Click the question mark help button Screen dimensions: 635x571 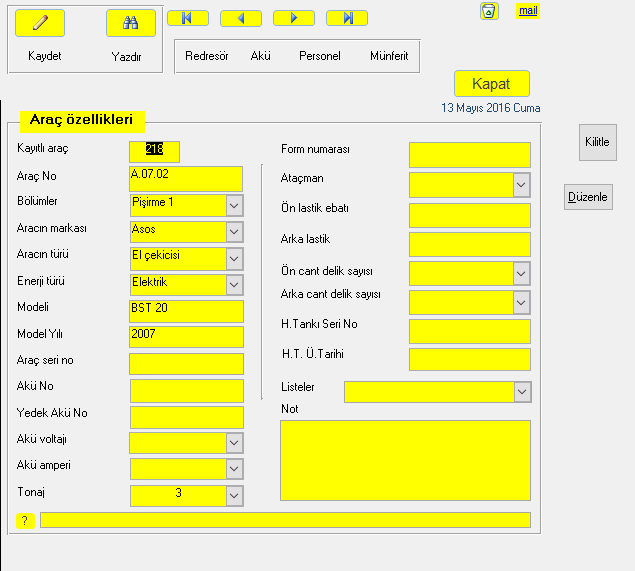click(25, 520)
